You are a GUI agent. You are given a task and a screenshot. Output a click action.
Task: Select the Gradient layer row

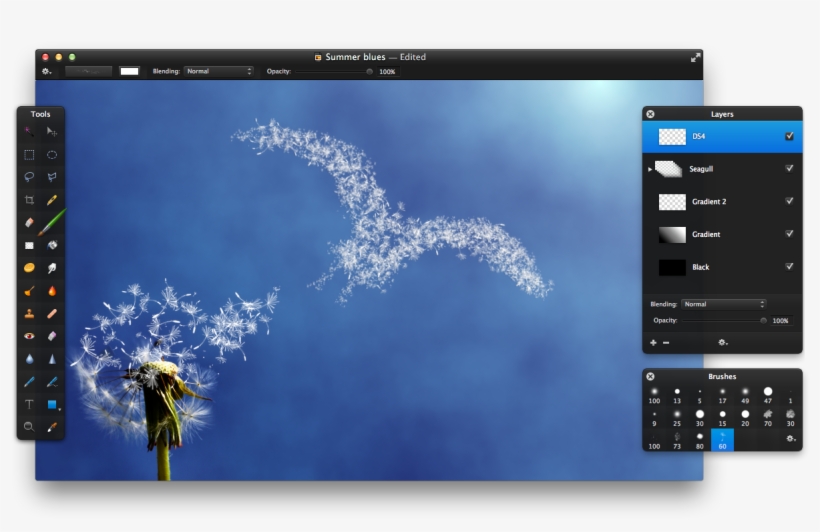point(722,234)
